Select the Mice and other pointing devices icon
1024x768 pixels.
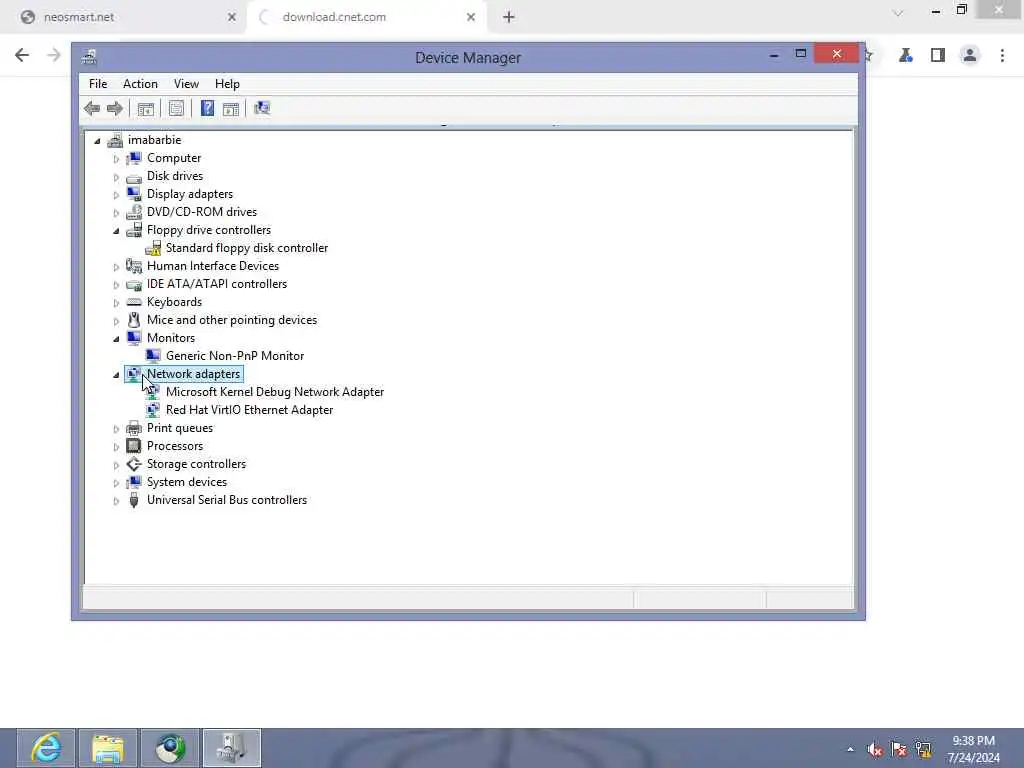[x=134, y=320]
